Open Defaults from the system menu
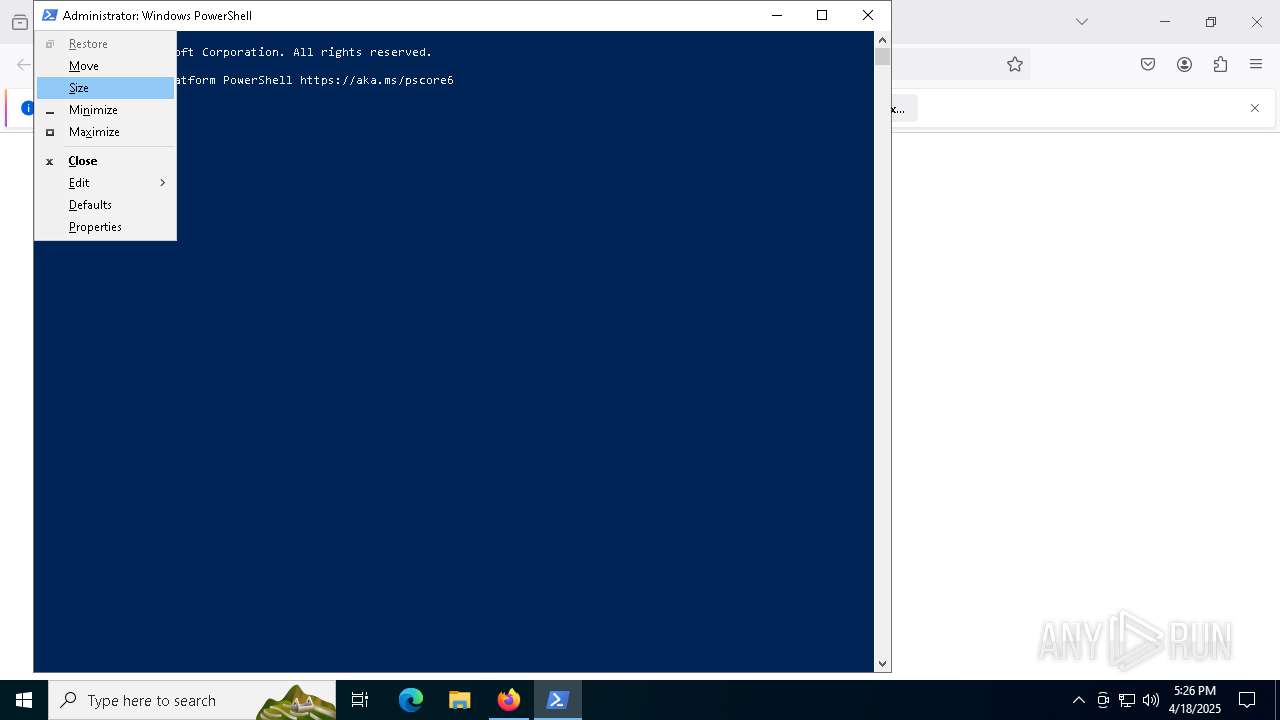Image resolution: width=1280 pixels, height=720 pixels. pyautogui.click(x=105, y=205)
